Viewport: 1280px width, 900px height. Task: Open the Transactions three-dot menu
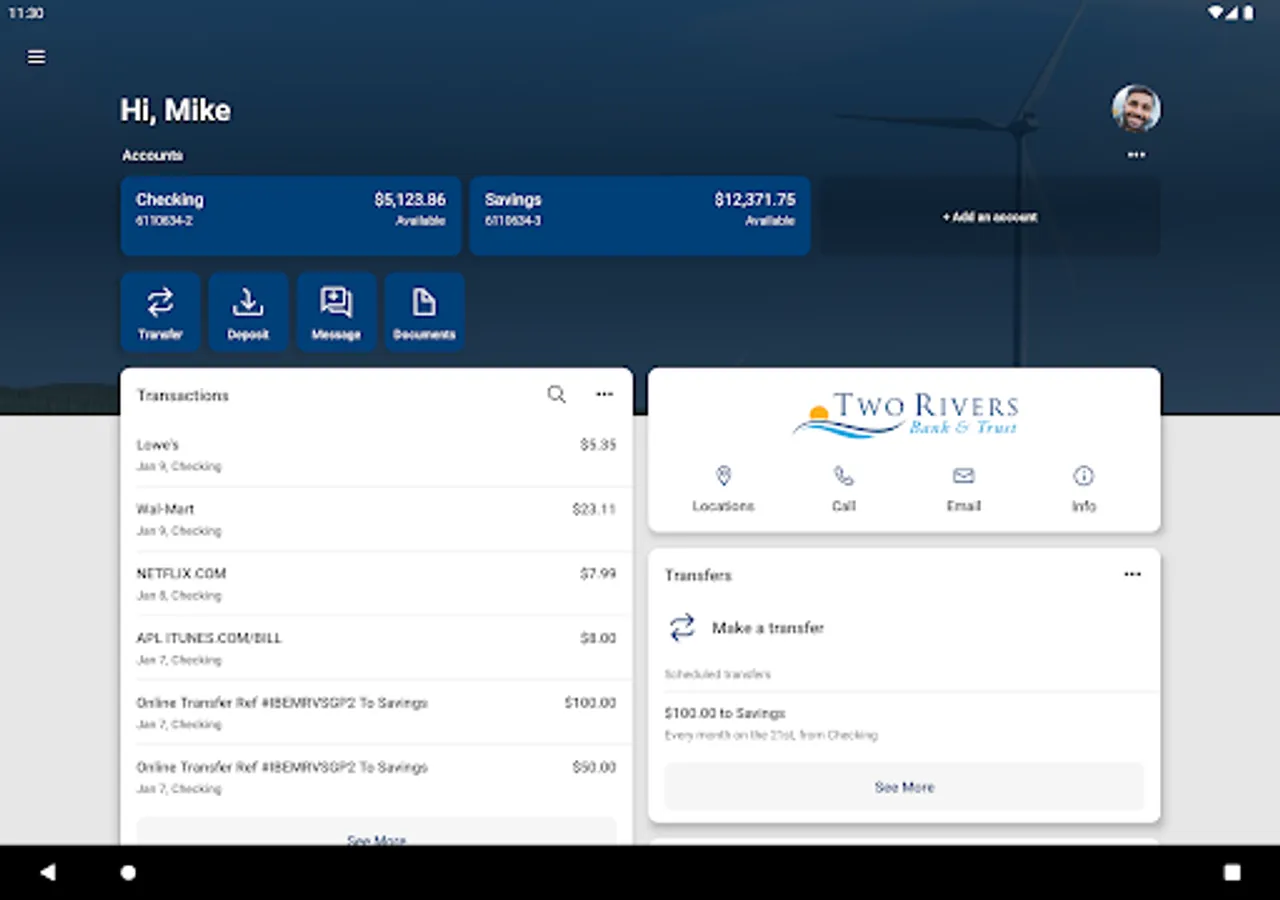(x=604, y=395)
